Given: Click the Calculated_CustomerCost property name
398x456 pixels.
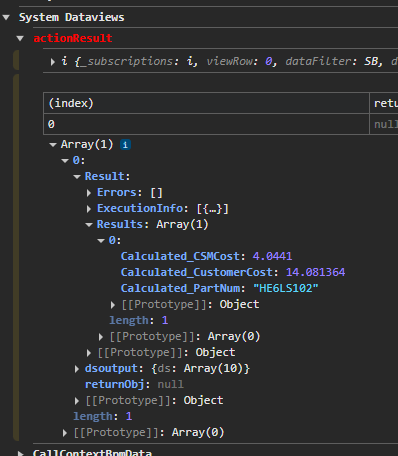Looking at the screenshot, I should pos(197,272).
